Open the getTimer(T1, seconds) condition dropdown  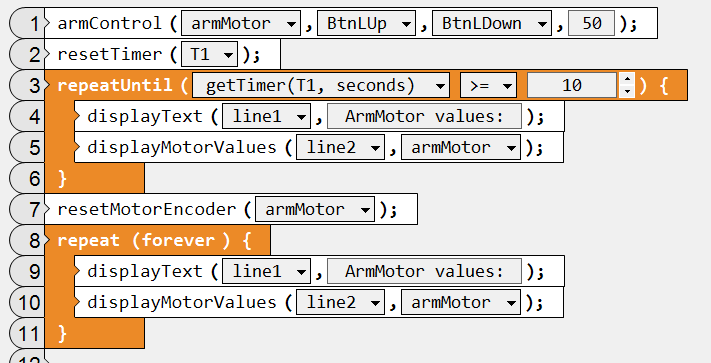pos(321,85)
